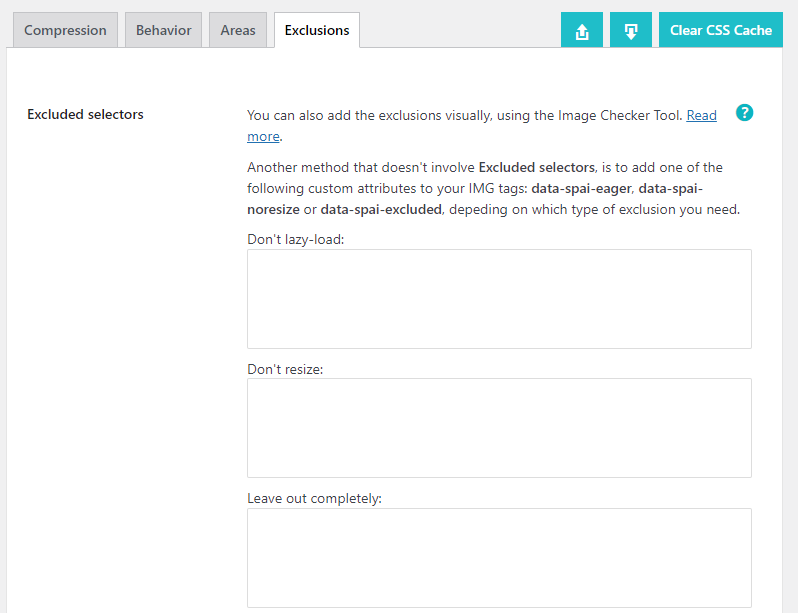Click the Excluded selectors heading label
This screenshot has width=798, height=613.
click(86, 114)
